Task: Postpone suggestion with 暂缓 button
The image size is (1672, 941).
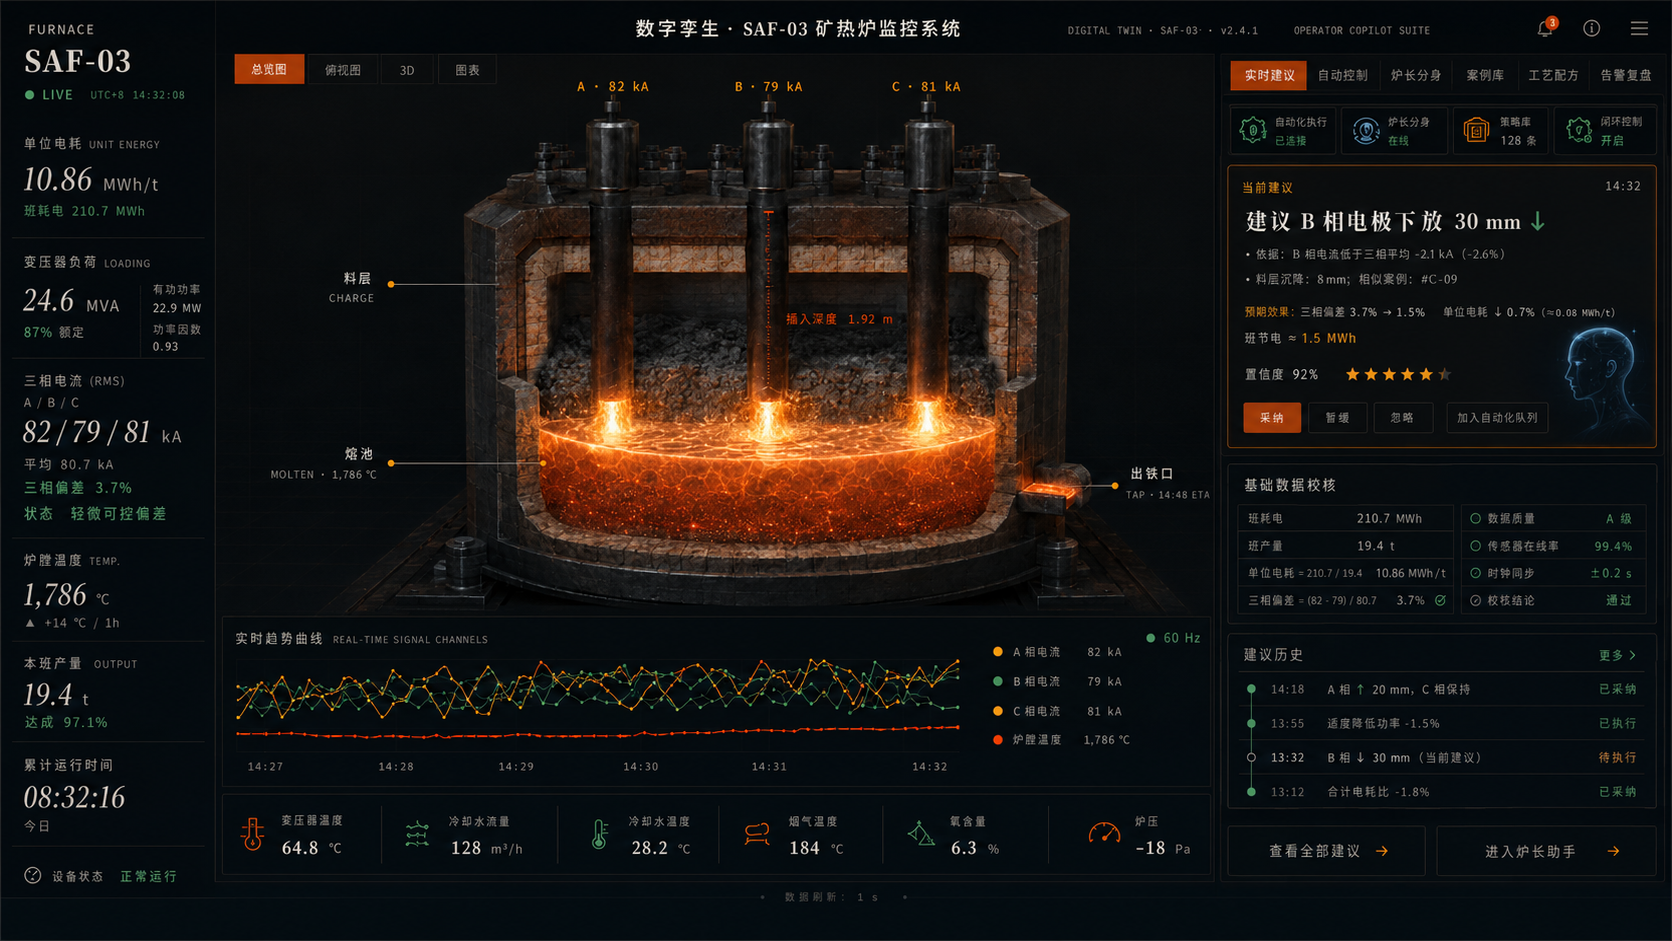Action: coord(1338,417)
